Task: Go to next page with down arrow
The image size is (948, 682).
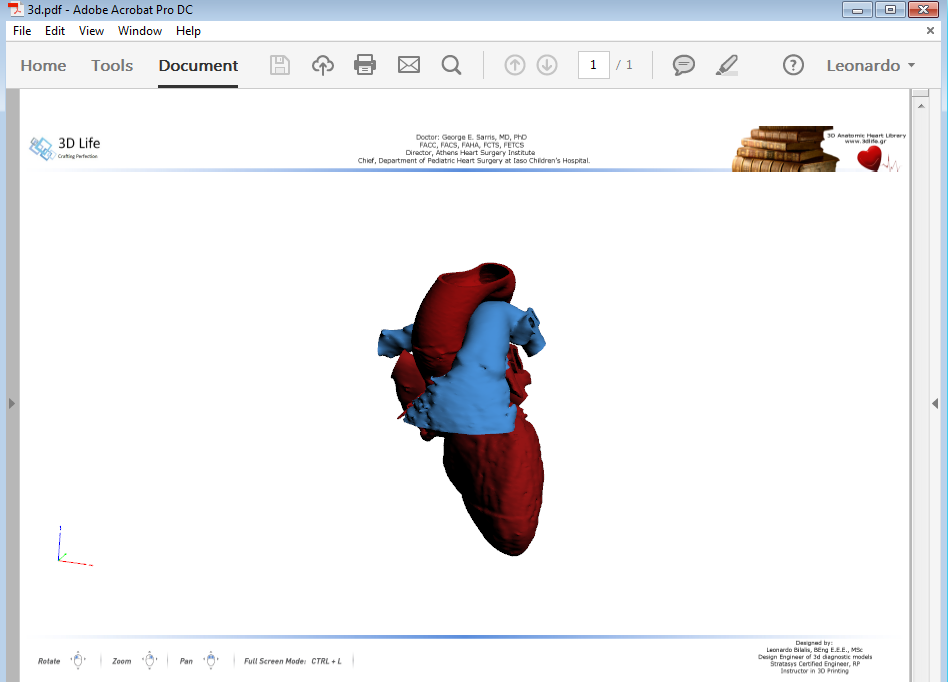Action: pyautogui.click(x=547, y=65)
